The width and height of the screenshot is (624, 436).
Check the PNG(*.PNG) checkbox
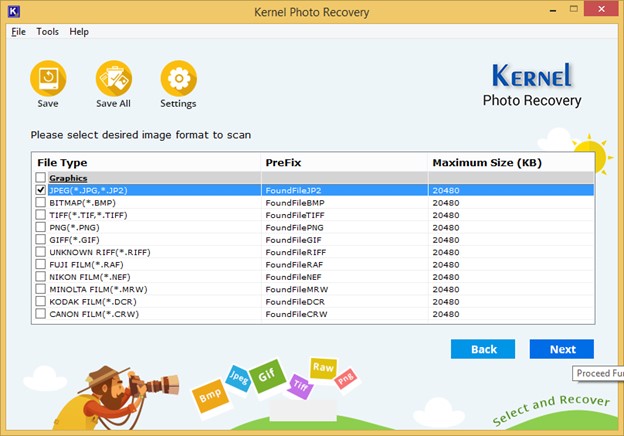pyautogui.click(x=41, y=227)
